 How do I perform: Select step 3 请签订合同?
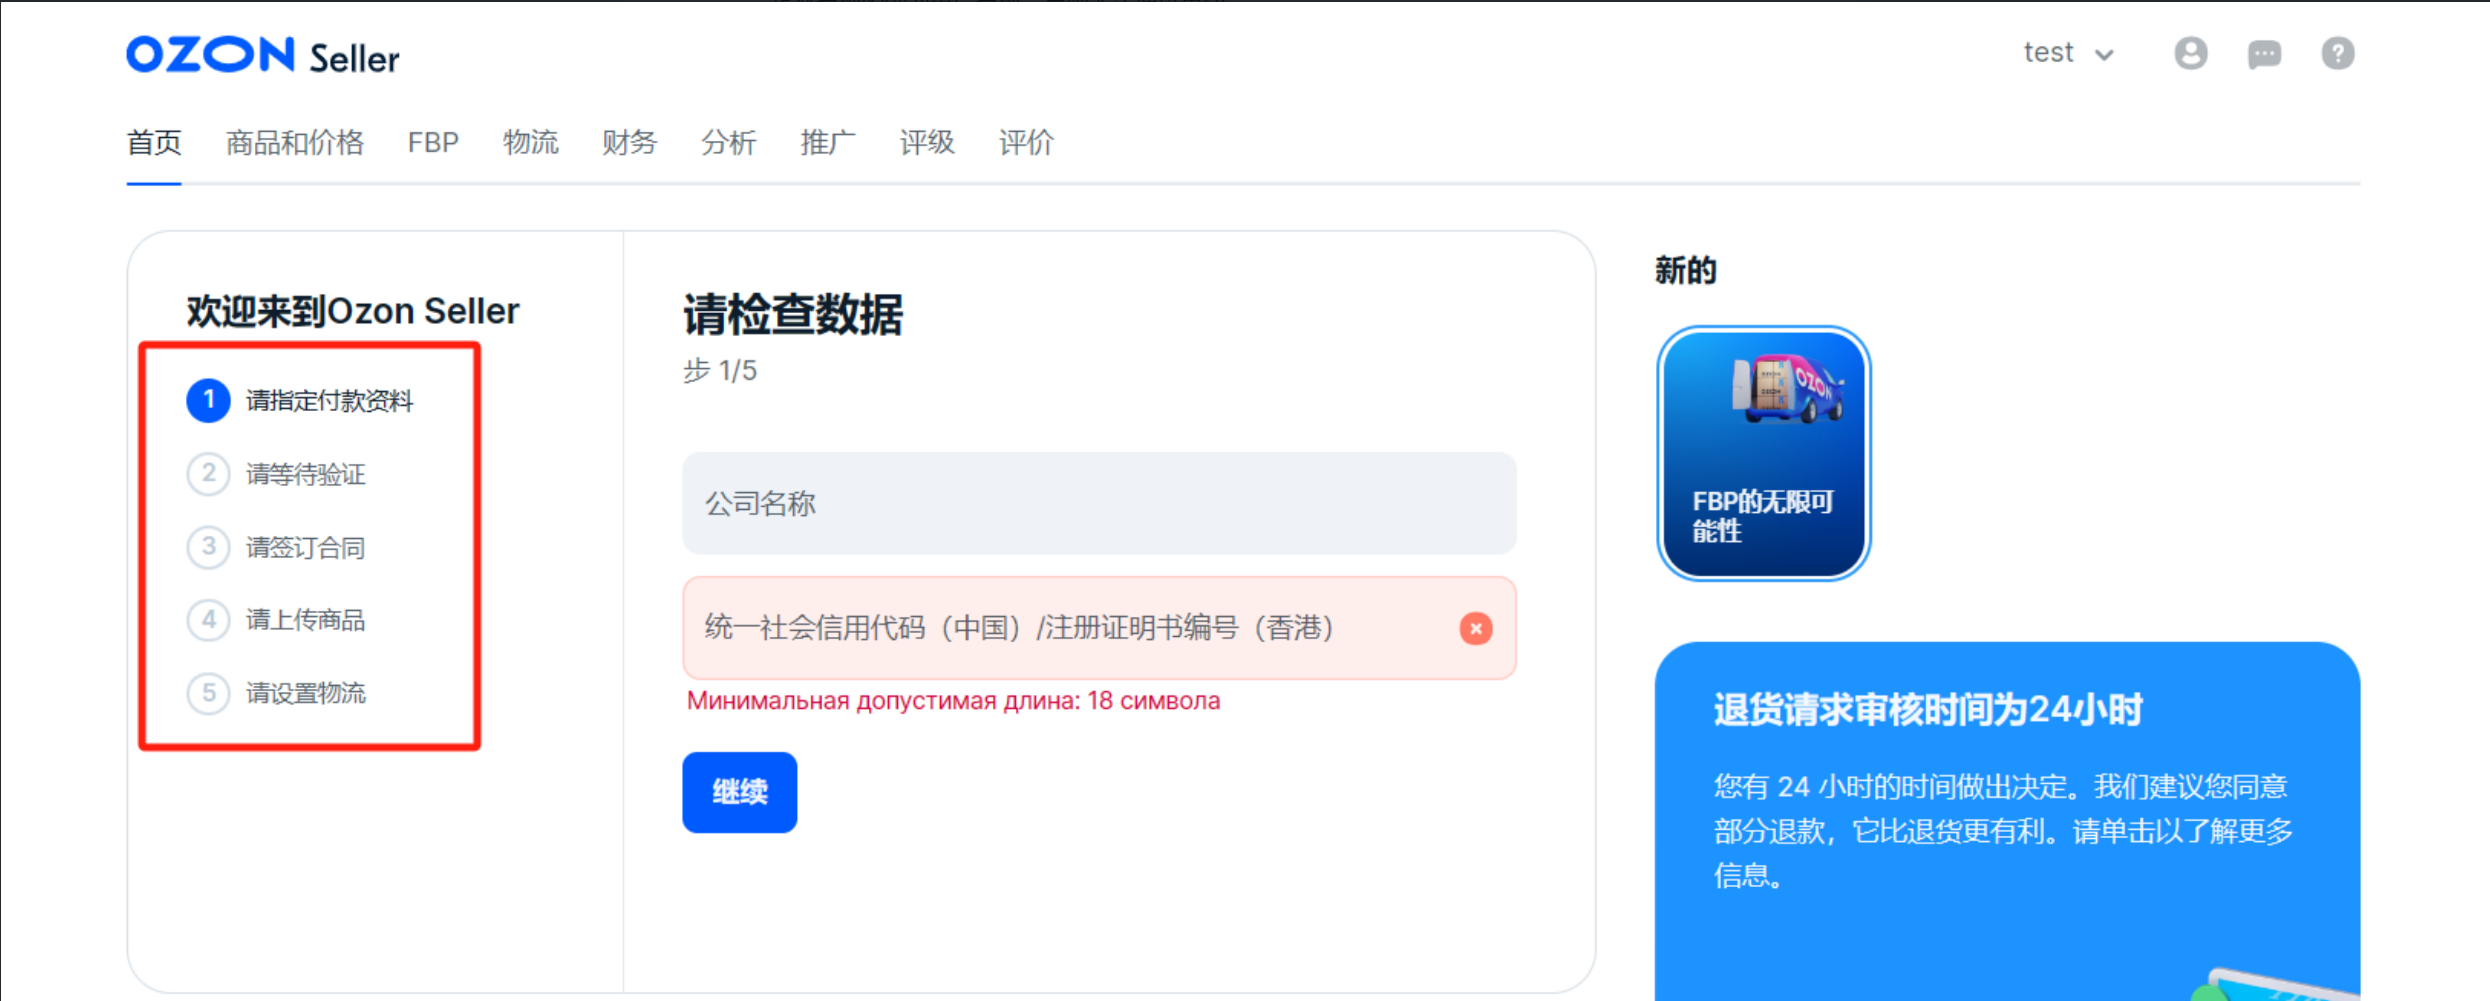276,547
